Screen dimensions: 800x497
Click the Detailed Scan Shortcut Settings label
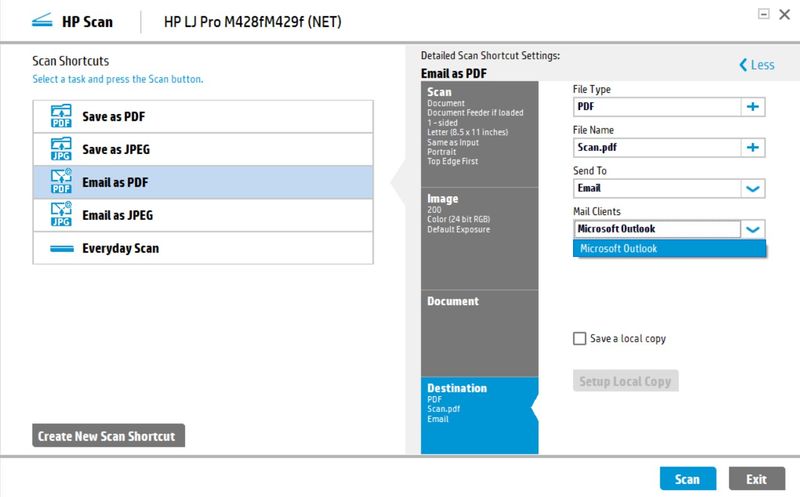490,56
